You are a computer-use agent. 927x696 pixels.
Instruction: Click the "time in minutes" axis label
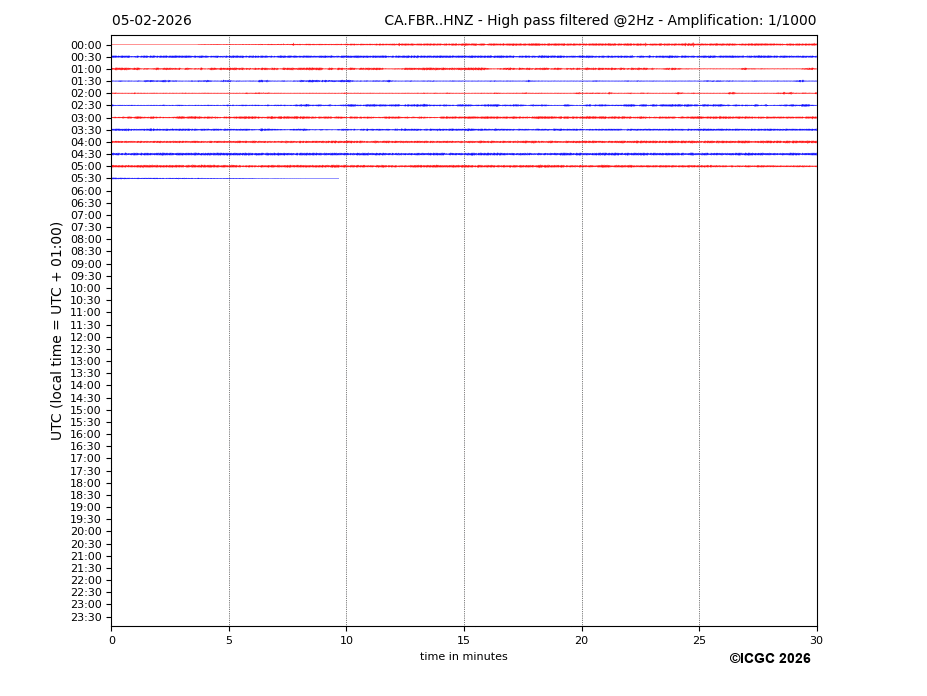(463, 657)
